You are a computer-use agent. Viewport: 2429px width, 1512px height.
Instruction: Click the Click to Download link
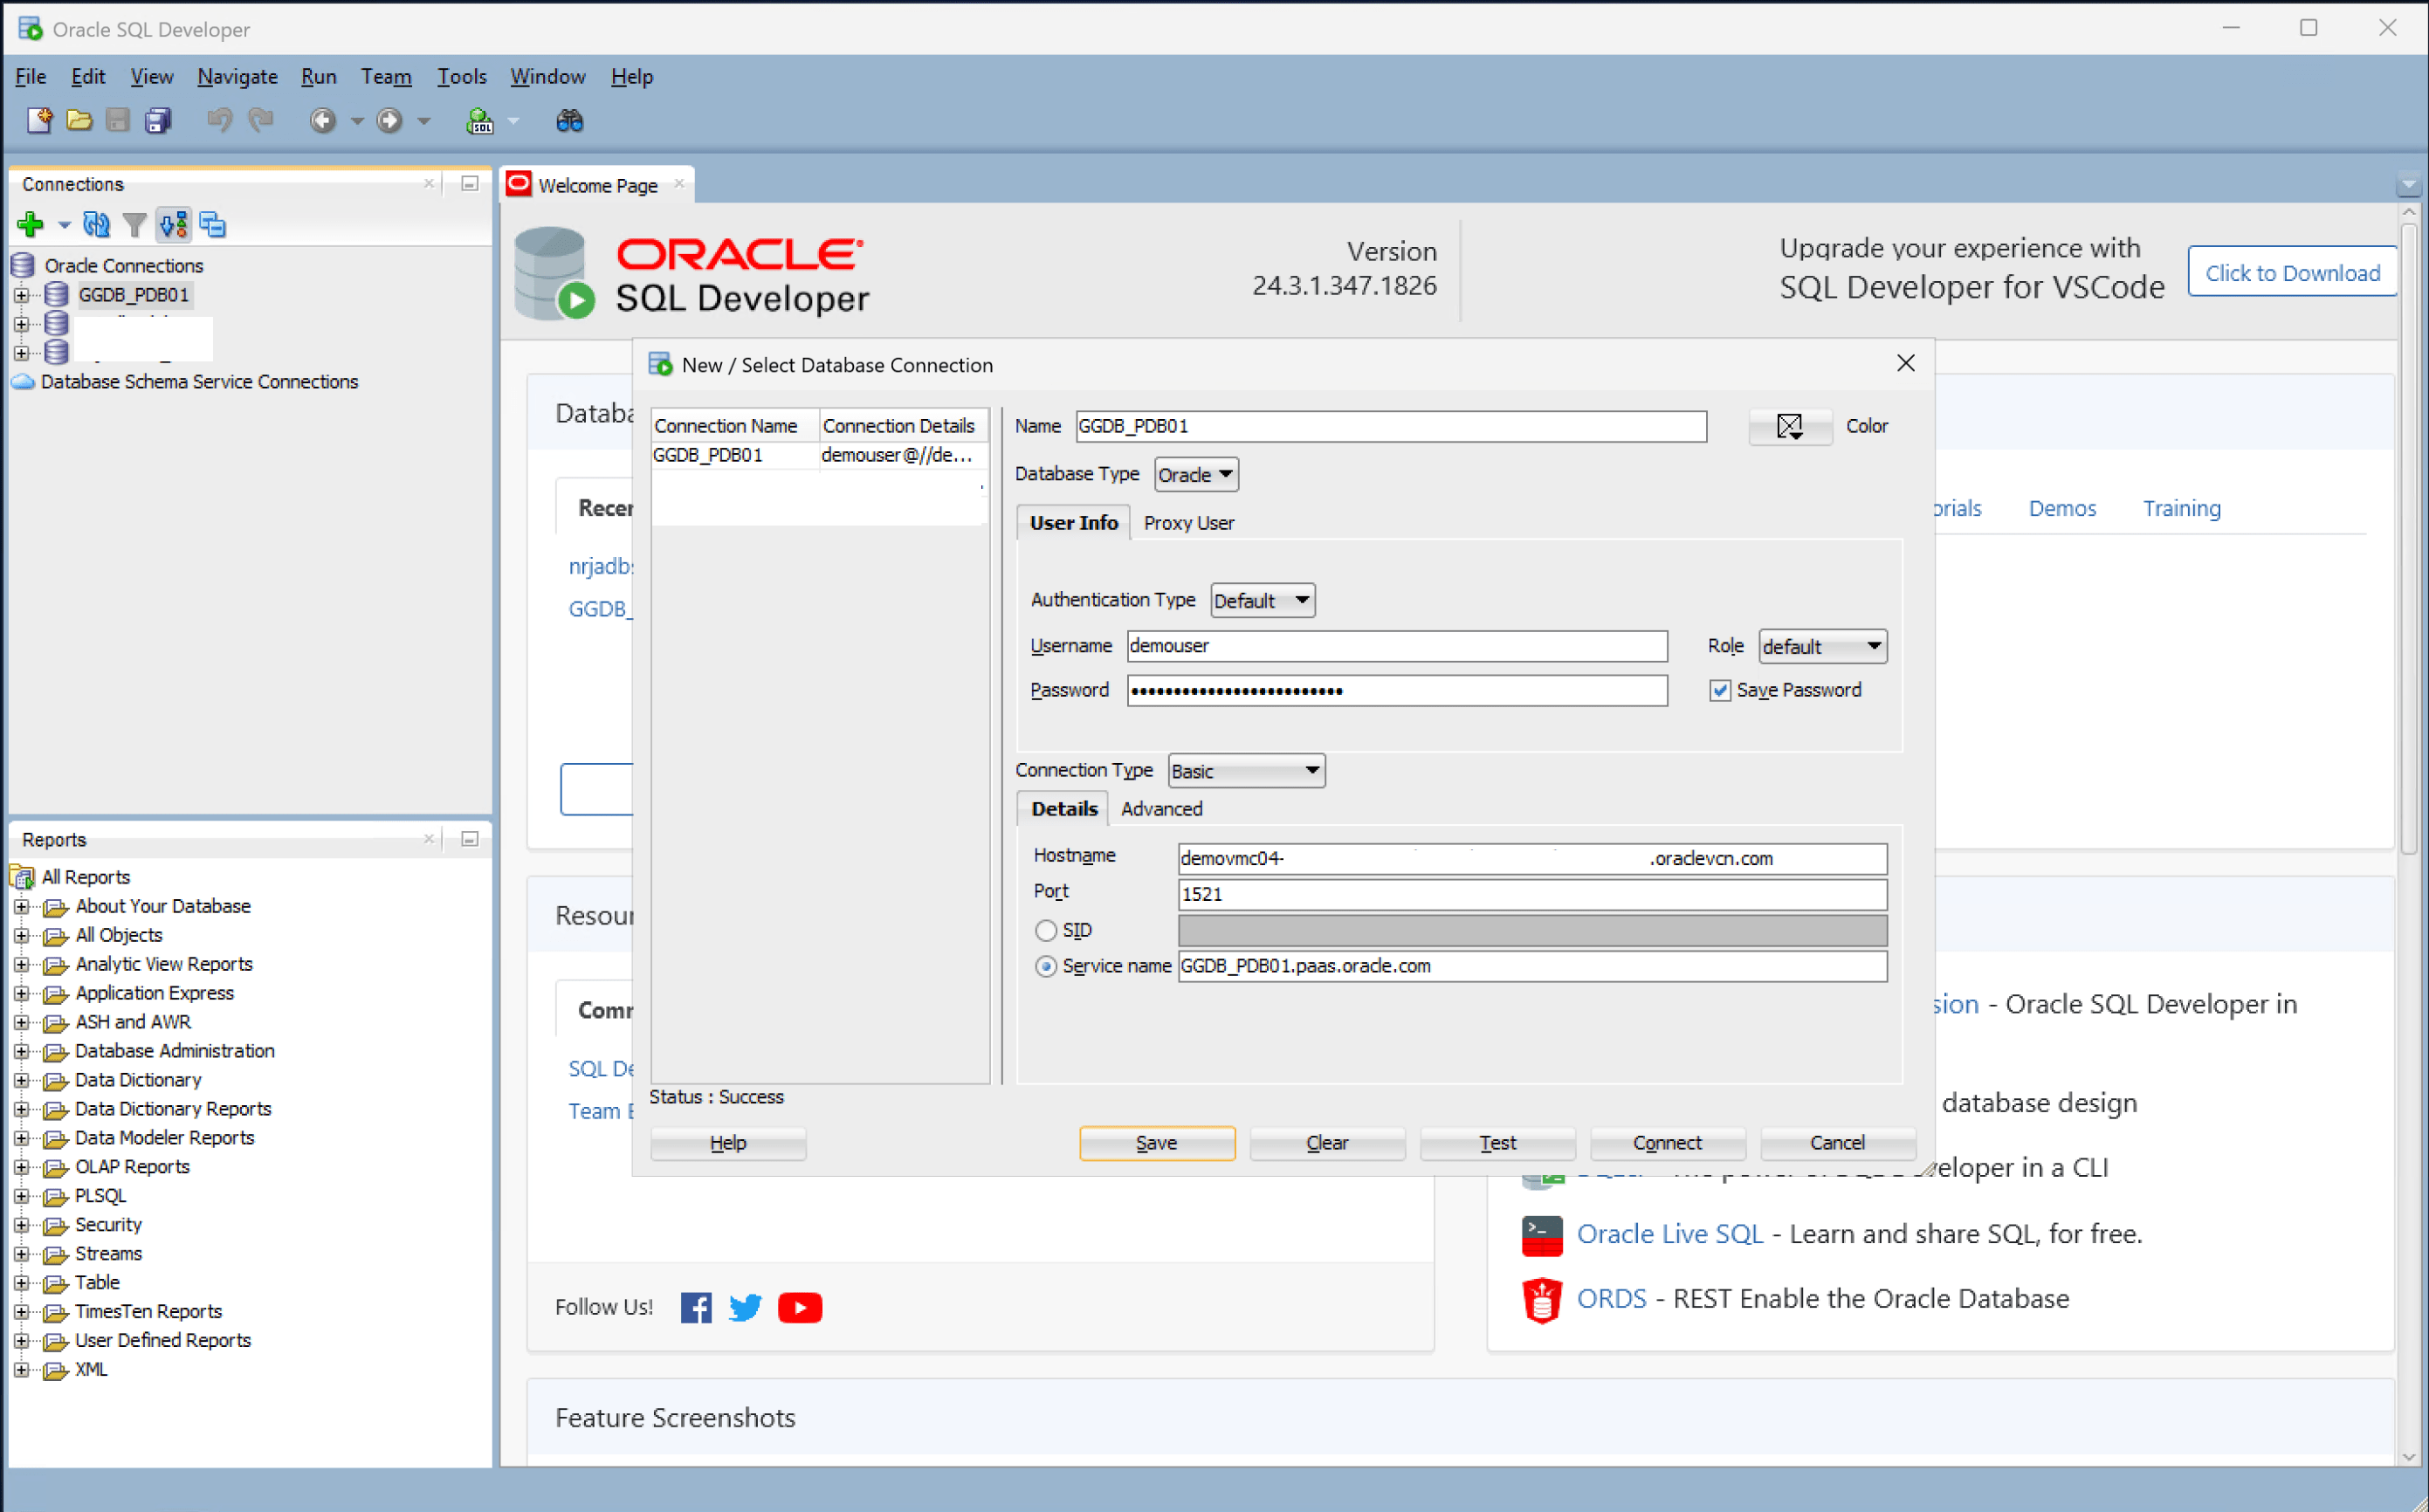tap(2292, 271)
